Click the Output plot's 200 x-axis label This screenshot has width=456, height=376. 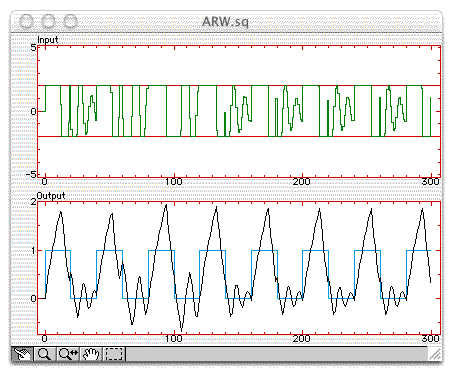302,339
